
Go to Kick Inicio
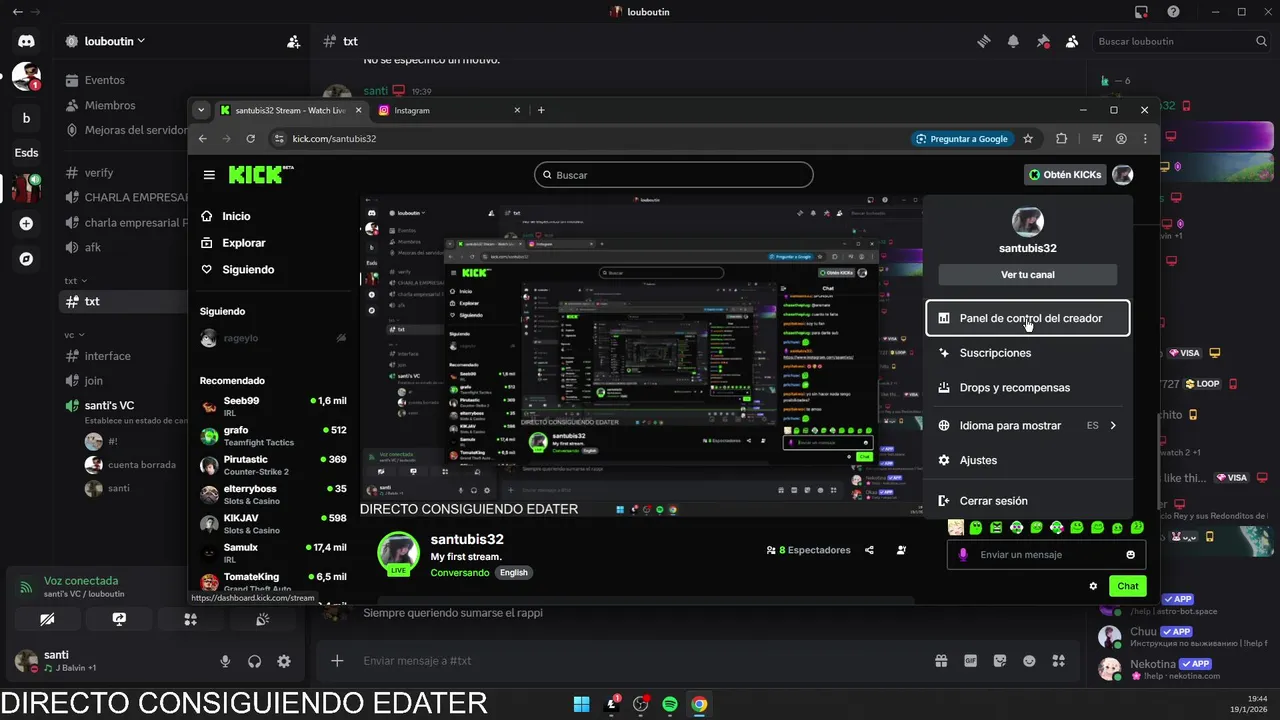236,216
